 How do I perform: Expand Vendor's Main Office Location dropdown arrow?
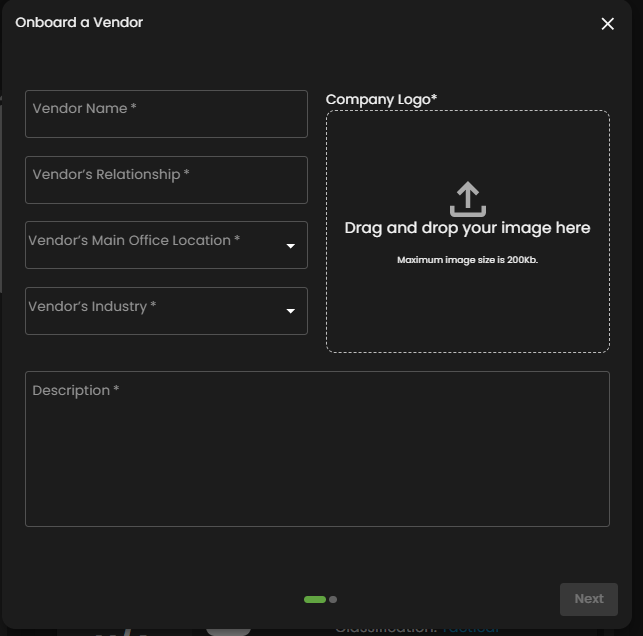(291, 246)
